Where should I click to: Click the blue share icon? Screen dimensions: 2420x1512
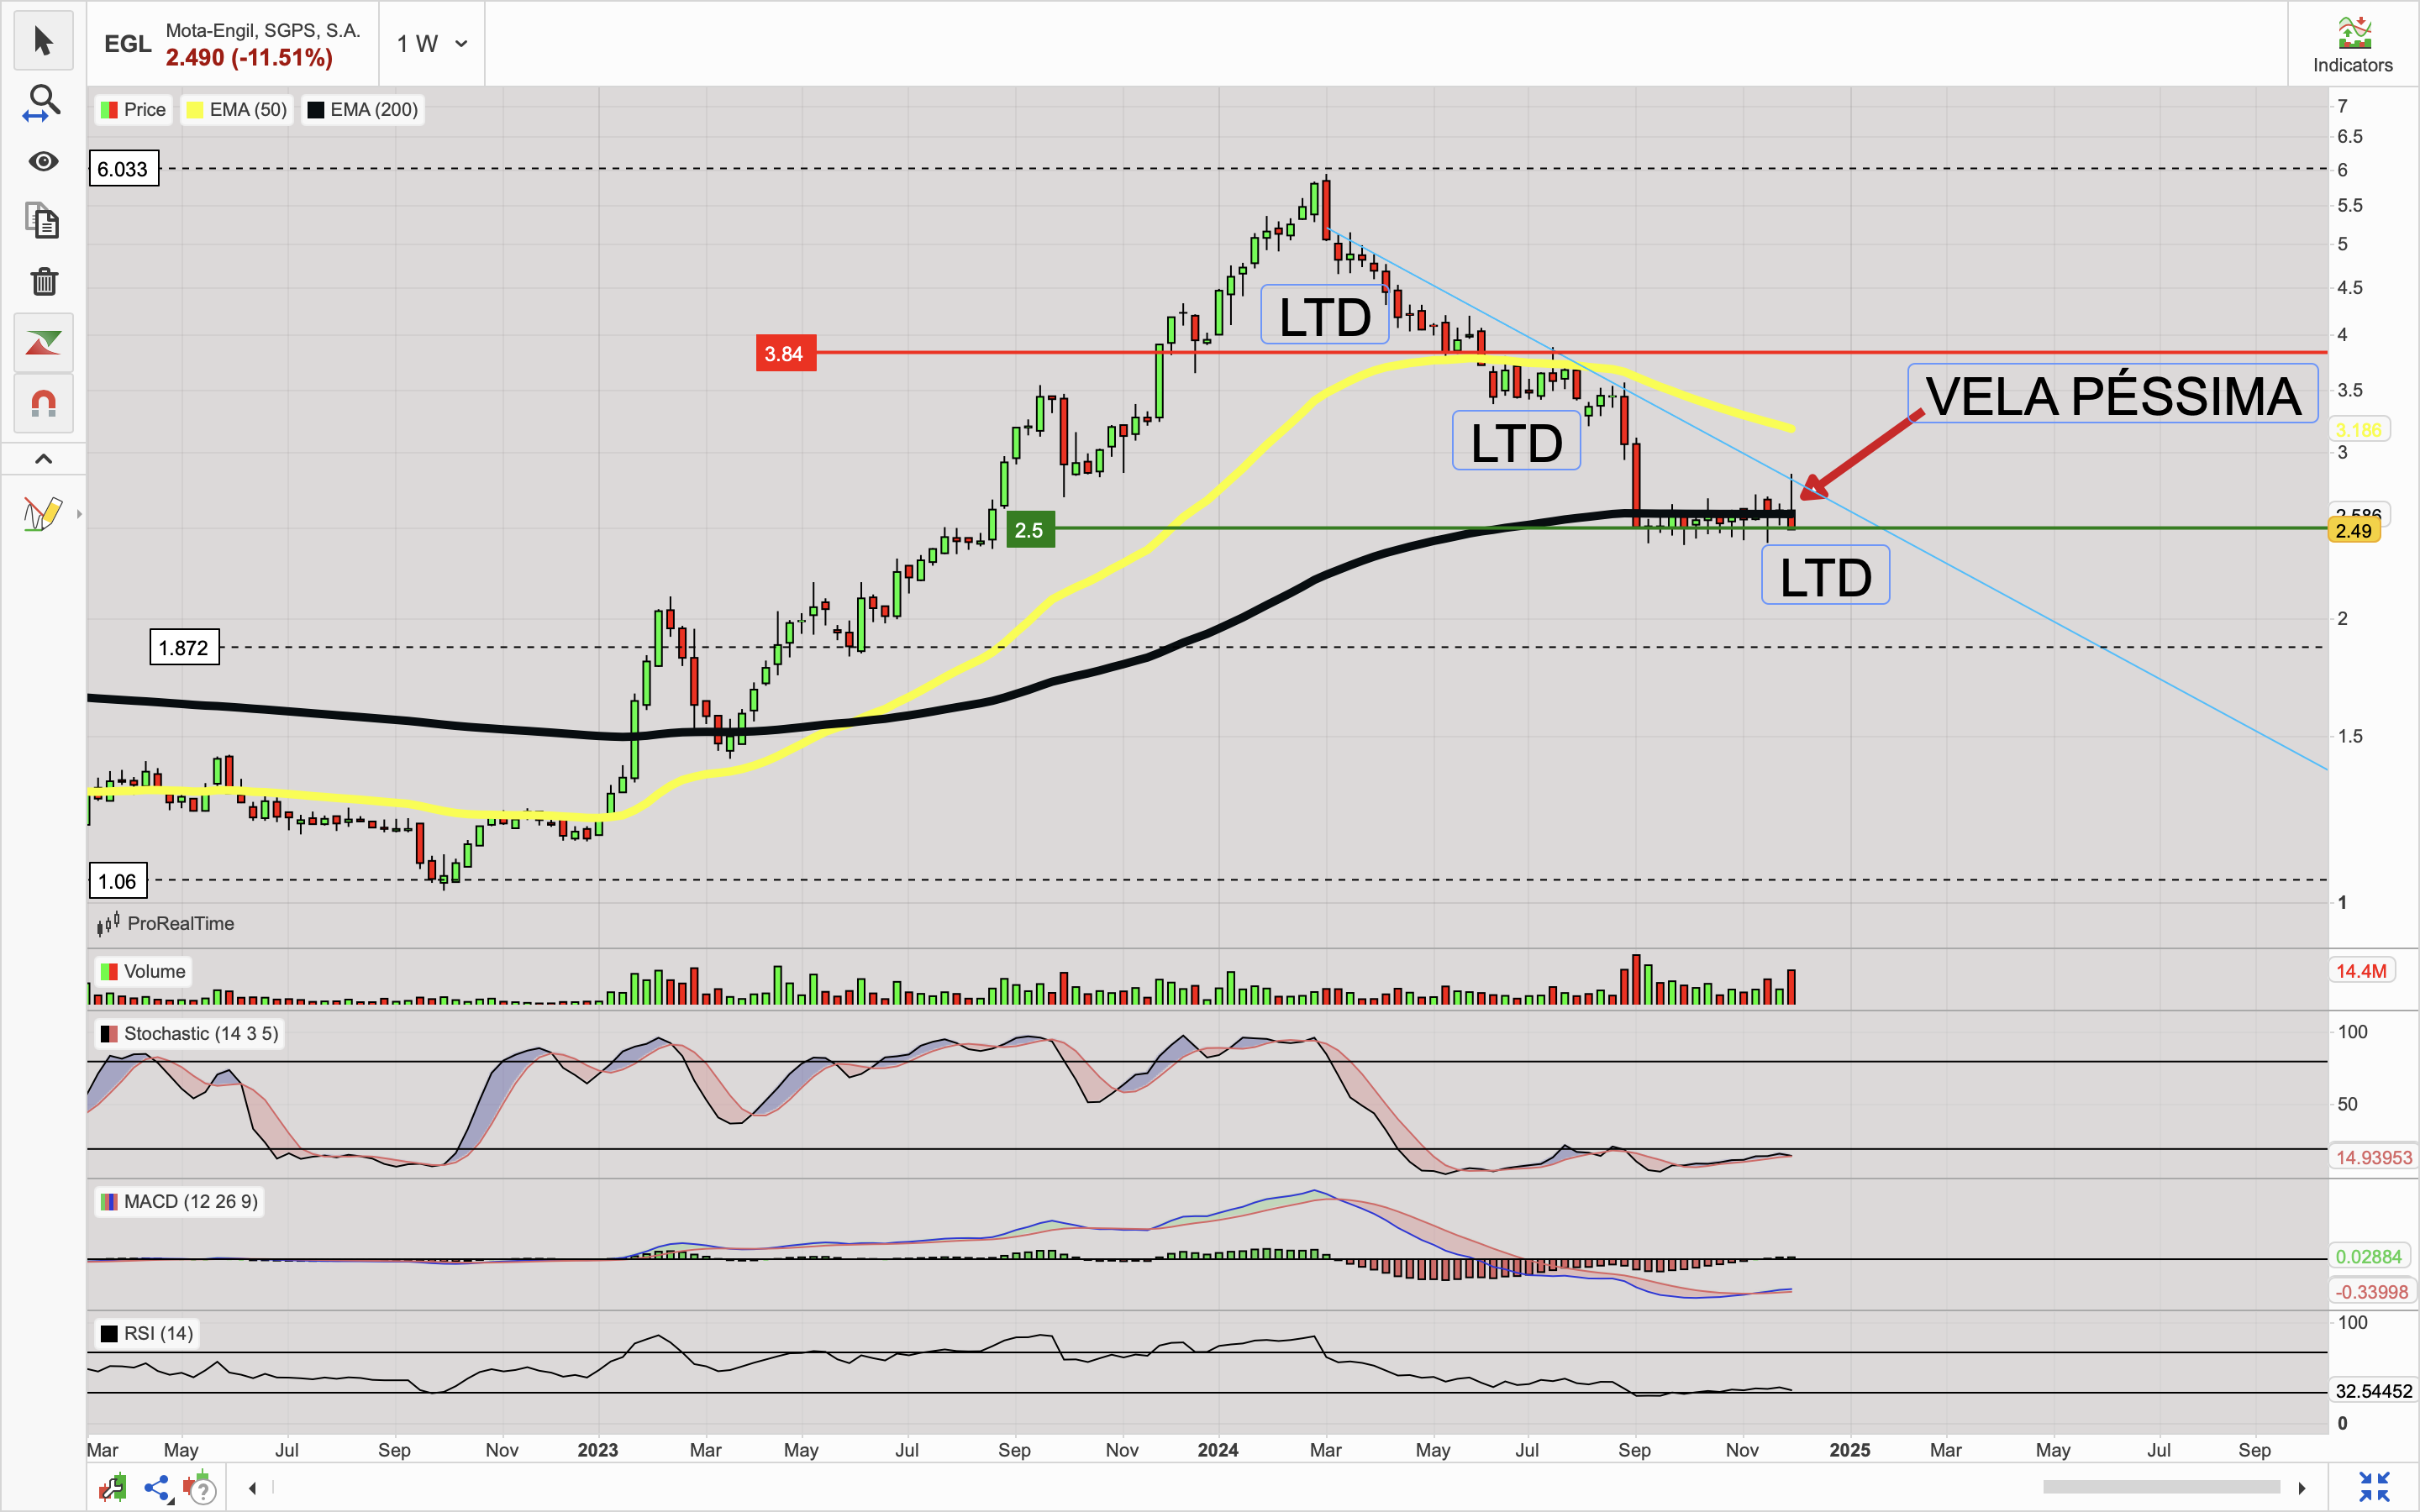[157, 1488]
